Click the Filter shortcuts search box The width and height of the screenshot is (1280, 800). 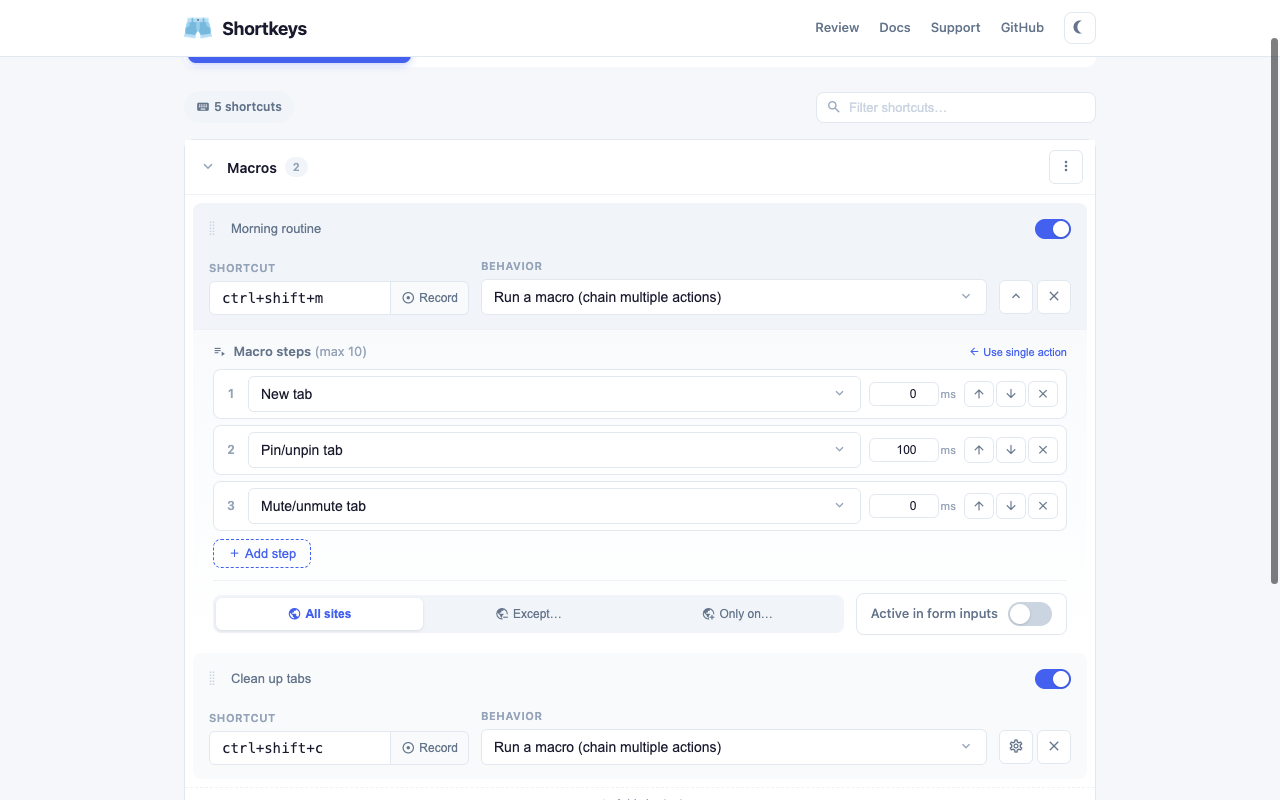(954, 107)
